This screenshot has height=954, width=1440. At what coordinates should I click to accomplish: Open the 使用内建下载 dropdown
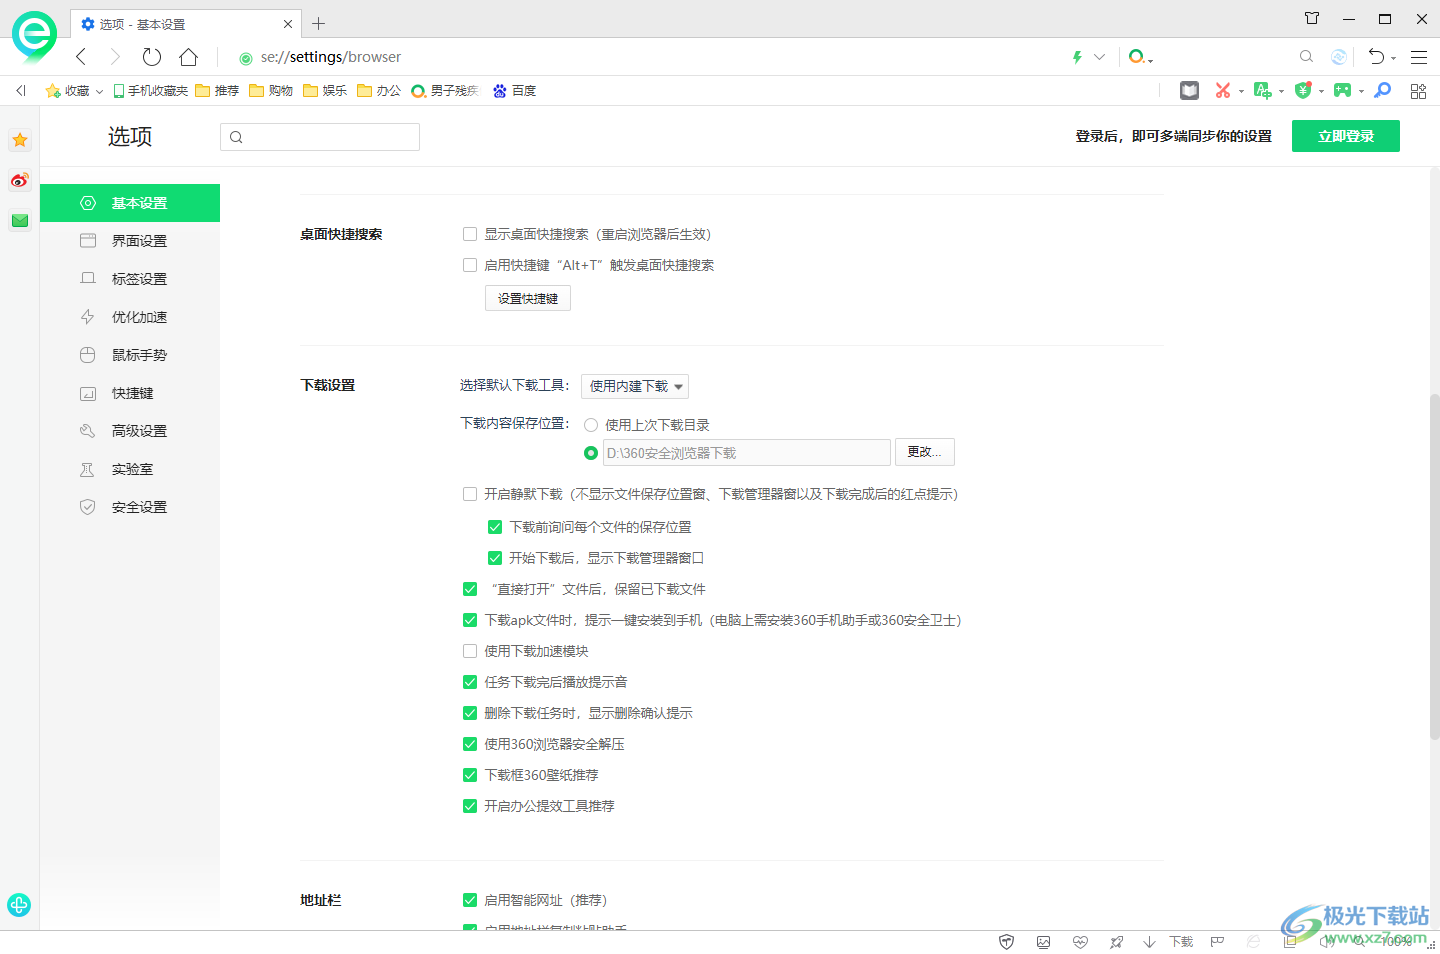(x=635, y=386)
